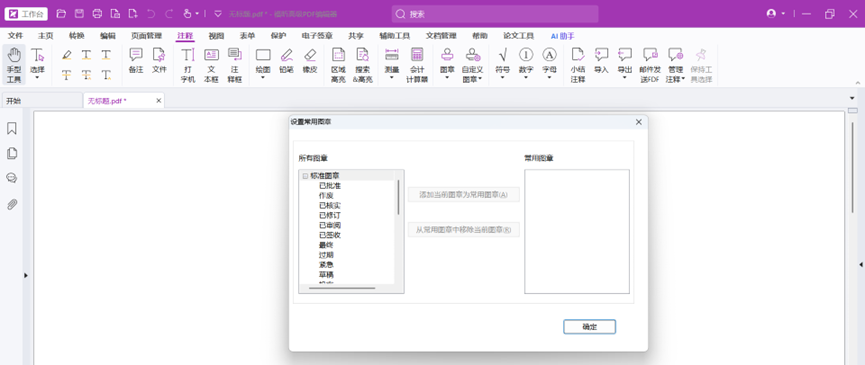Screen dimensions: 865x365
Task: Switch to the 开始 document tab
Action: [x=41, y=101]
